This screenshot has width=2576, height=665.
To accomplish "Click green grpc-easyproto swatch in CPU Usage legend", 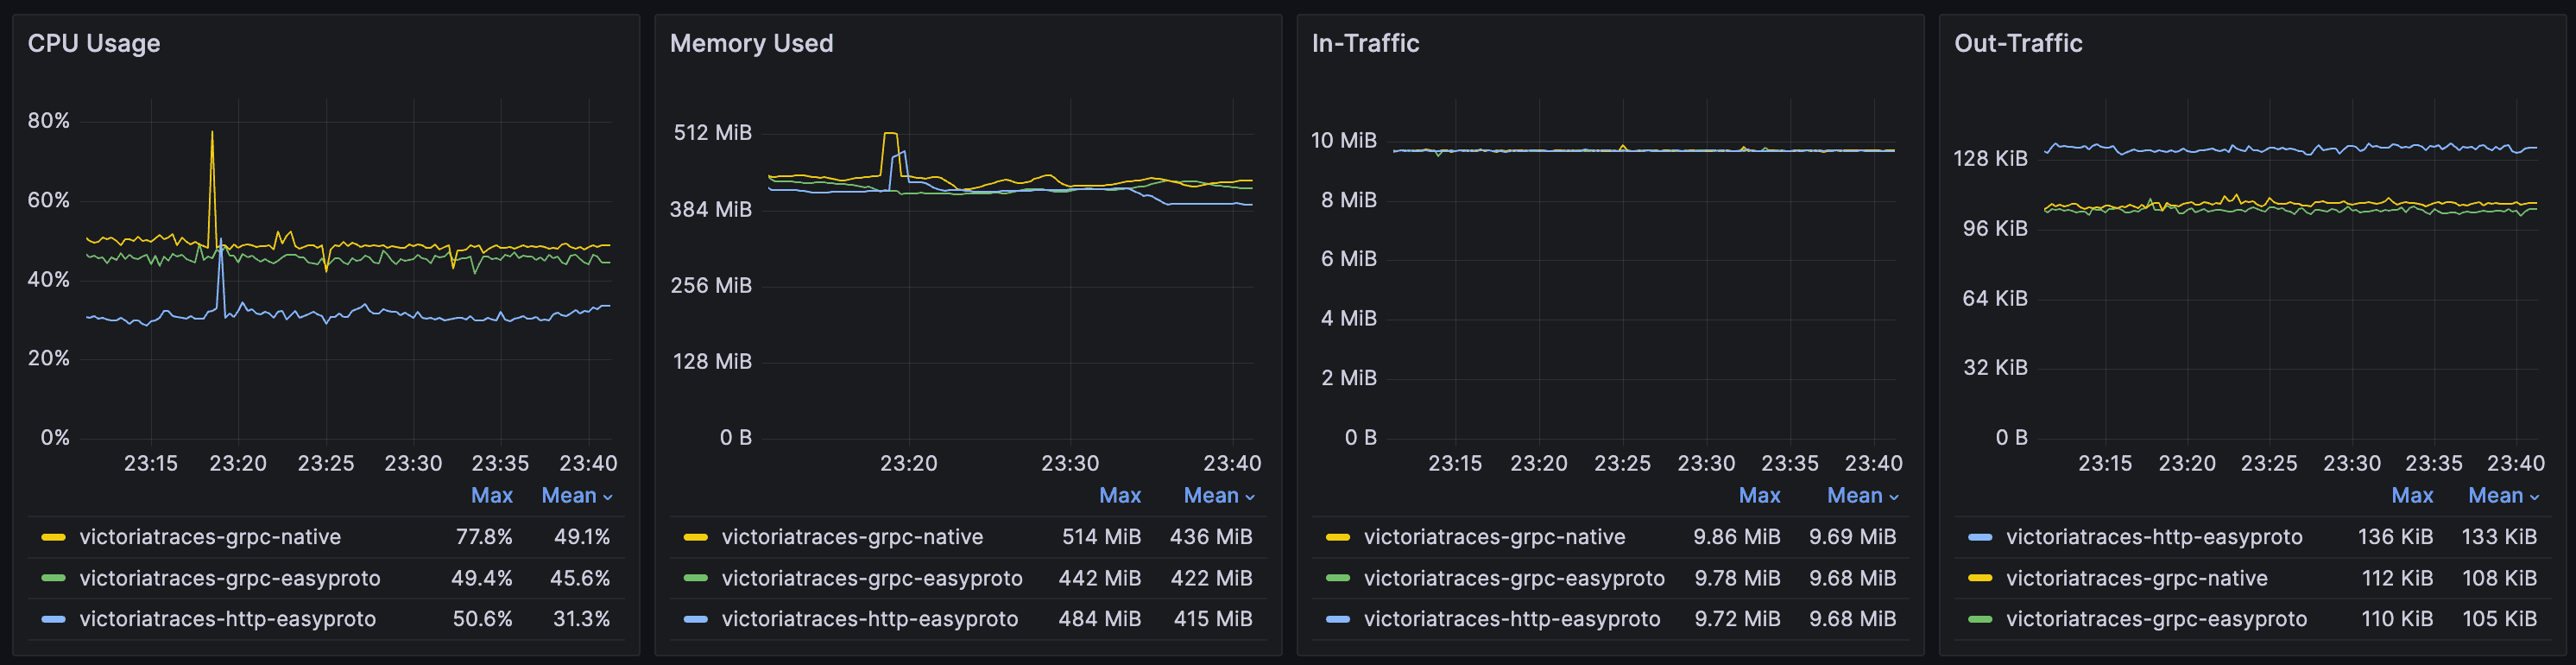I will [53, 578].
